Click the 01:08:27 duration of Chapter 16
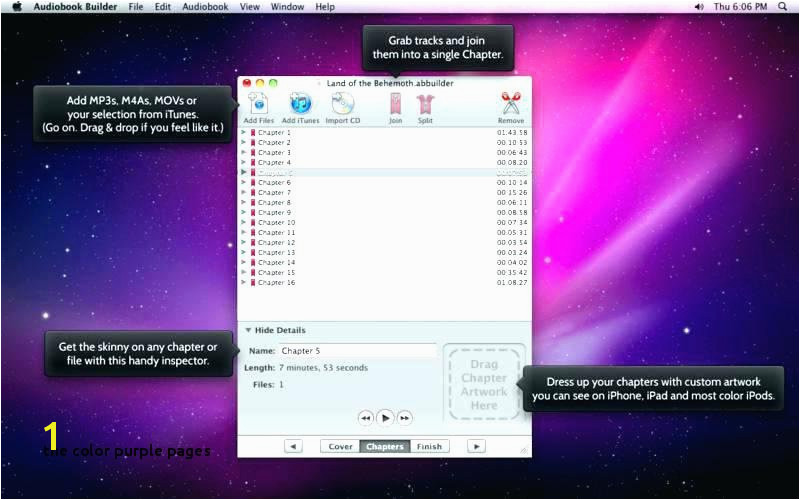800x500 pixels. tap(512, 283)
